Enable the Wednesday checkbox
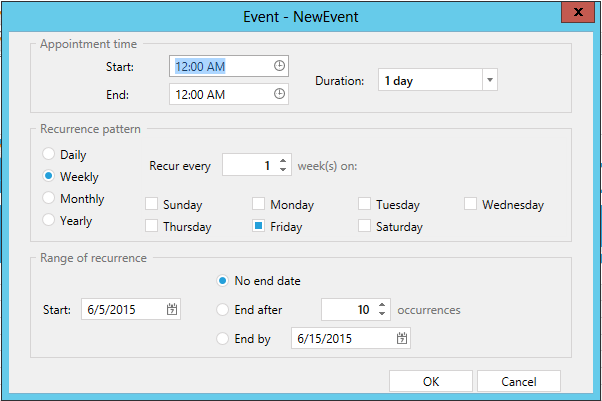Viewport: 602px width, 401px height. coord(471,204)
